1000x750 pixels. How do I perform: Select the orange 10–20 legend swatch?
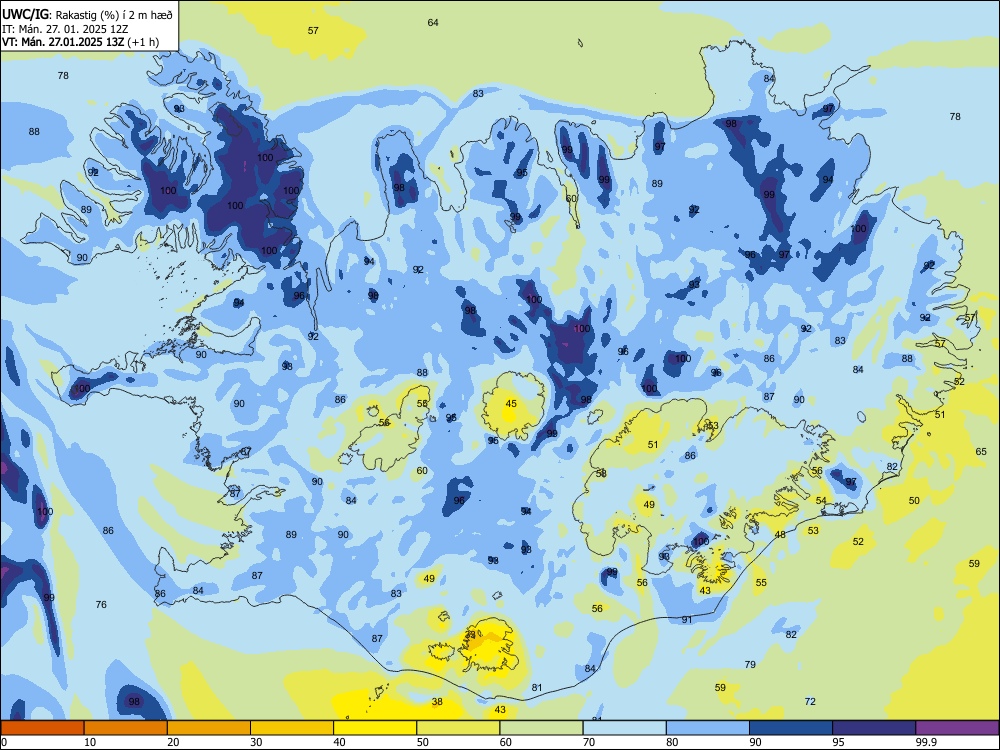(x=126, y=728)
